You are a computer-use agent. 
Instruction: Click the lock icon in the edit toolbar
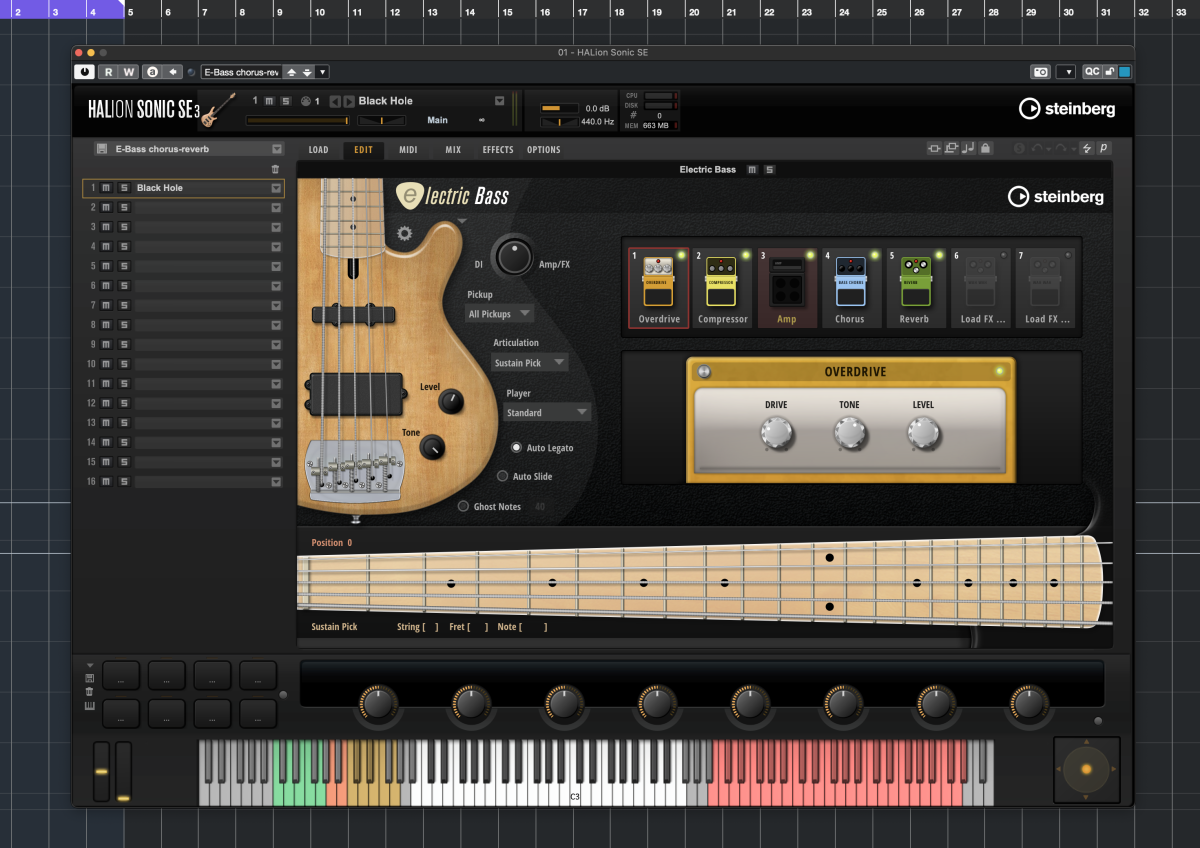click(985, 149)
